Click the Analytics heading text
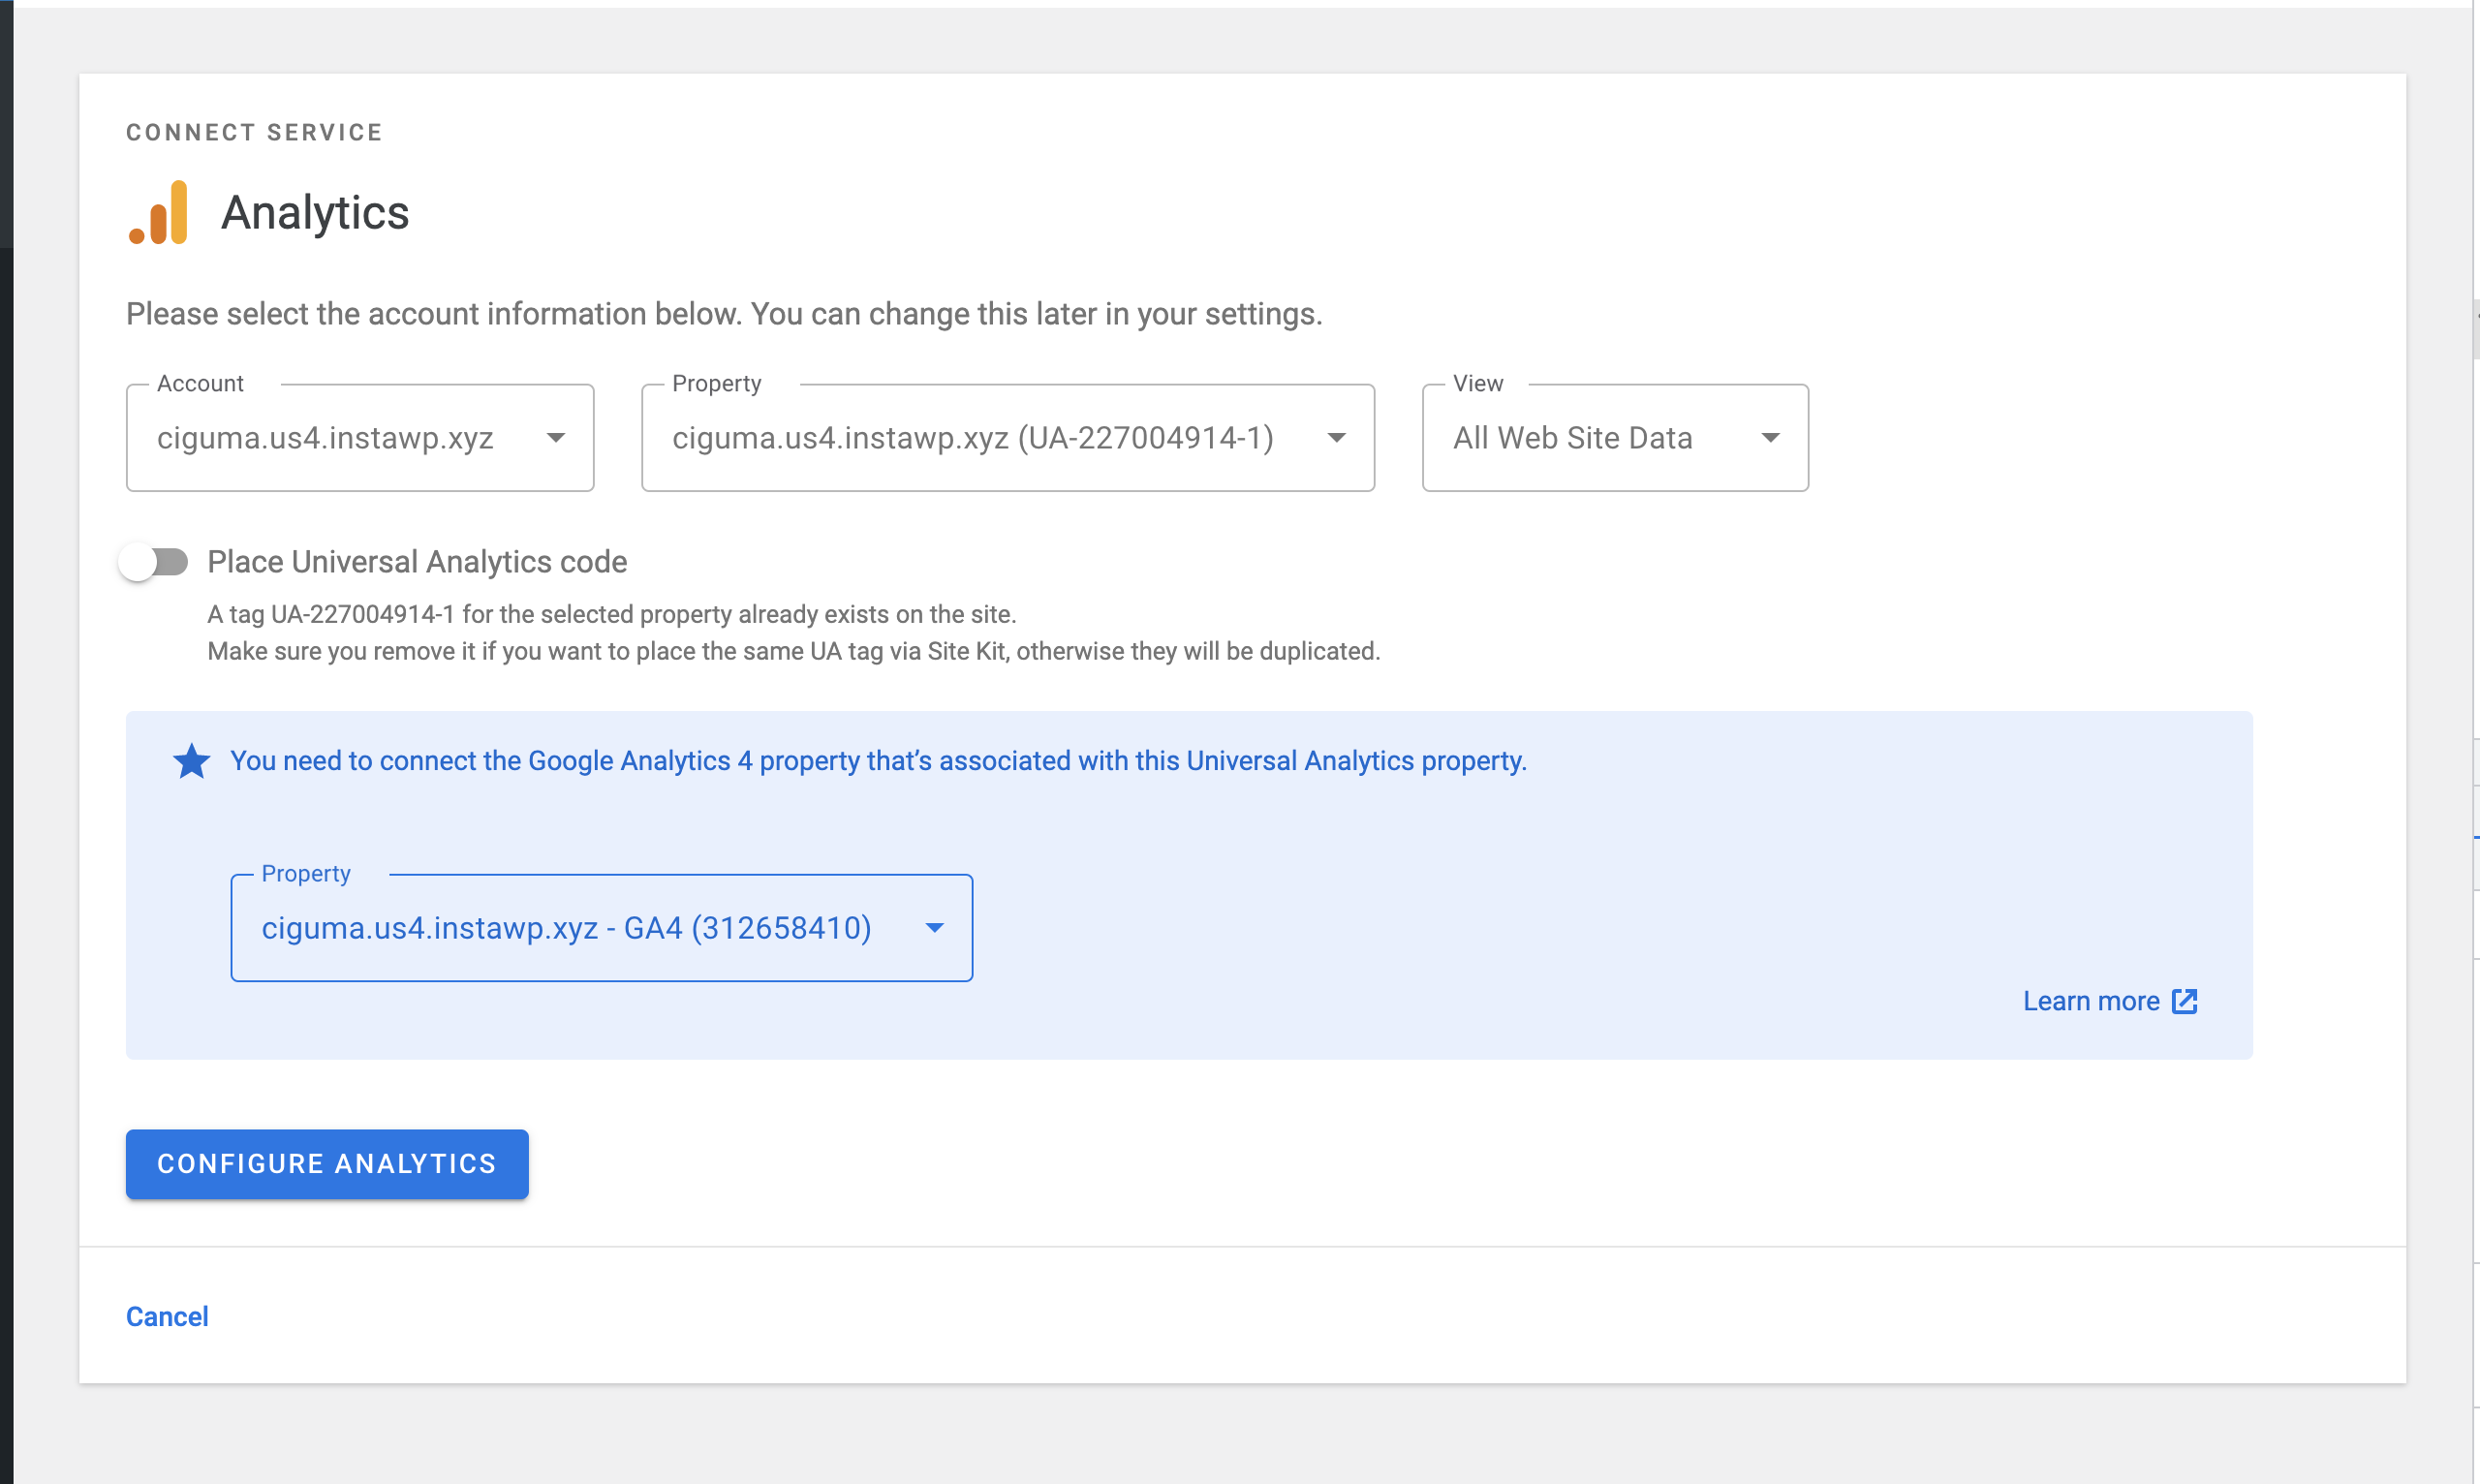2480x1484 pixels. (x=315, y=213)
